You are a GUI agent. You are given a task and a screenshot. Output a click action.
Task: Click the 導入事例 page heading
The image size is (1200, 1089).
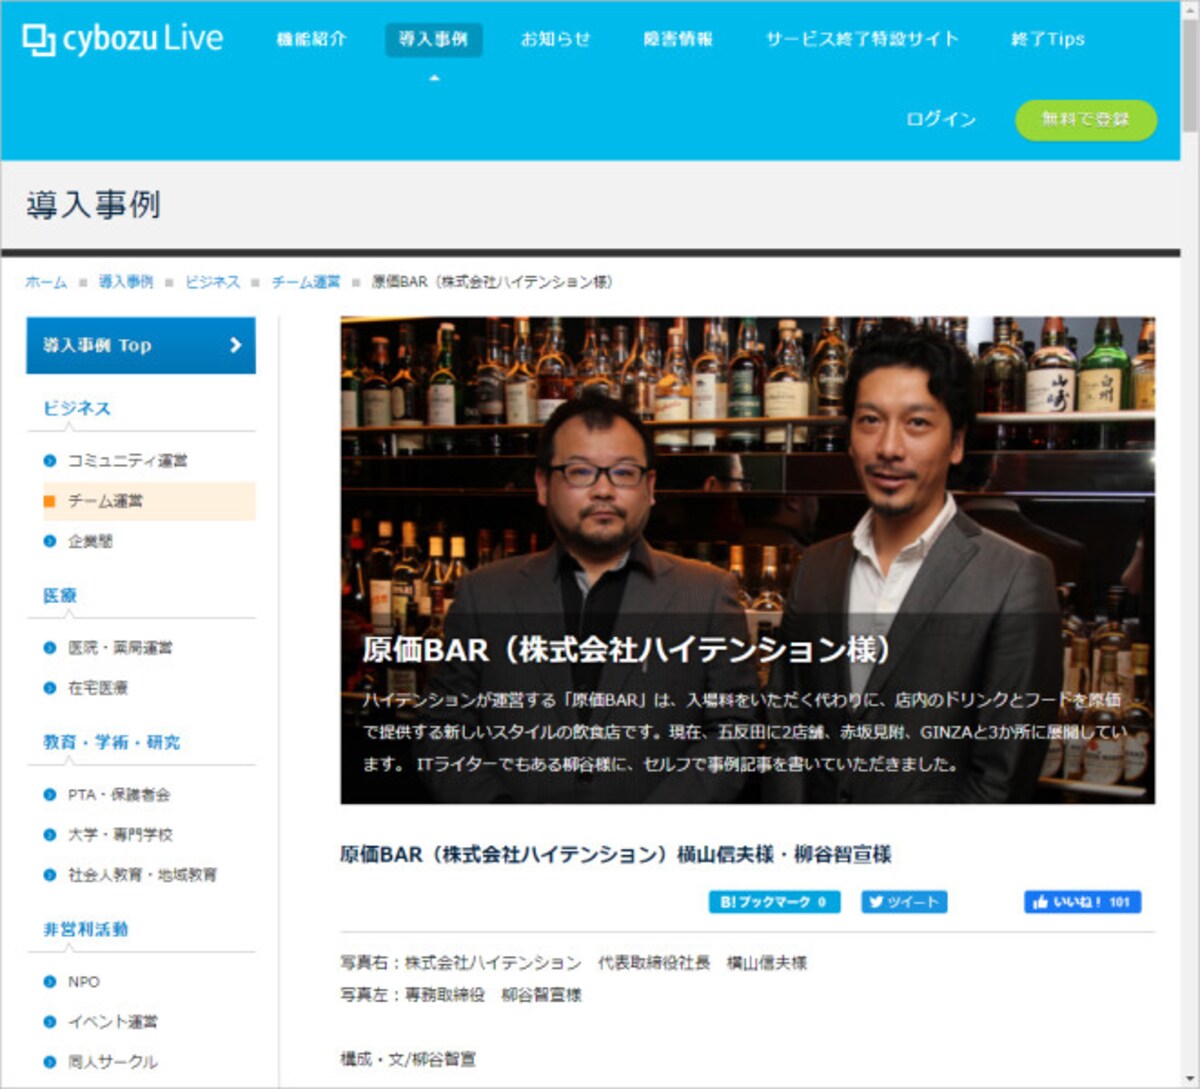[x=93, y=205]
